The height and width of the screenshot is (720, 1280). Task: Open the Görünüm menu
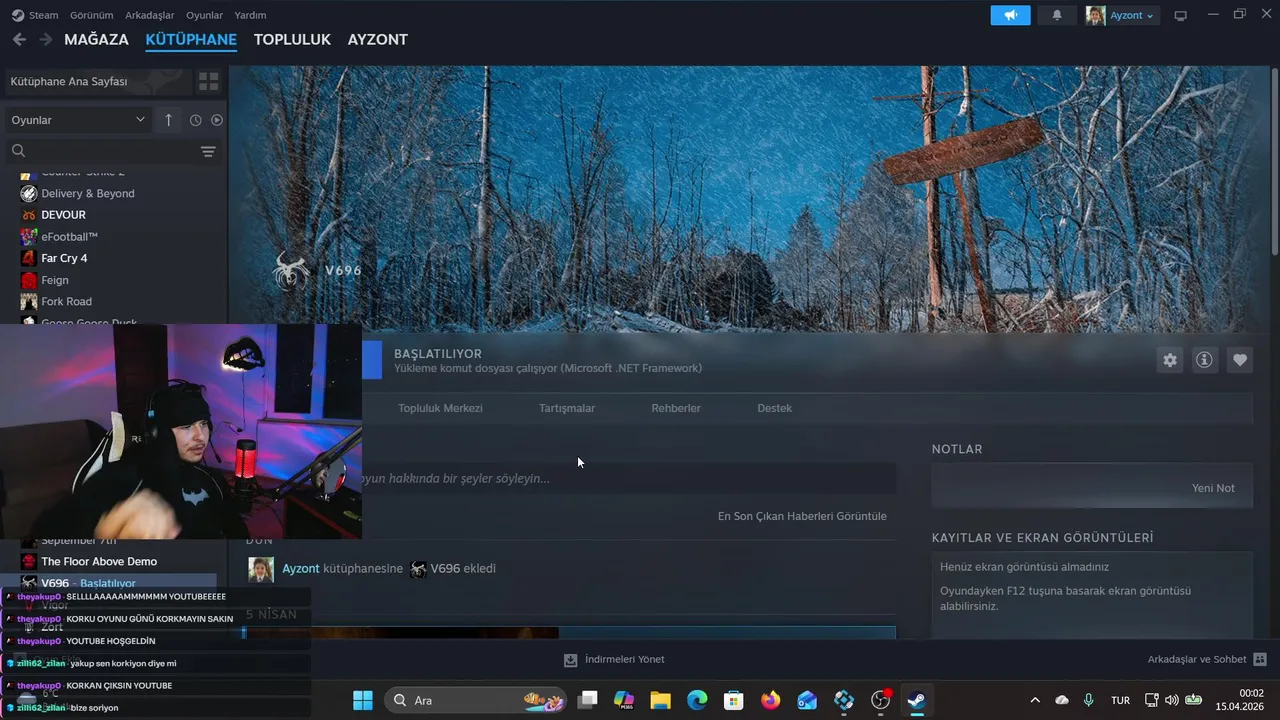point(91,15)
